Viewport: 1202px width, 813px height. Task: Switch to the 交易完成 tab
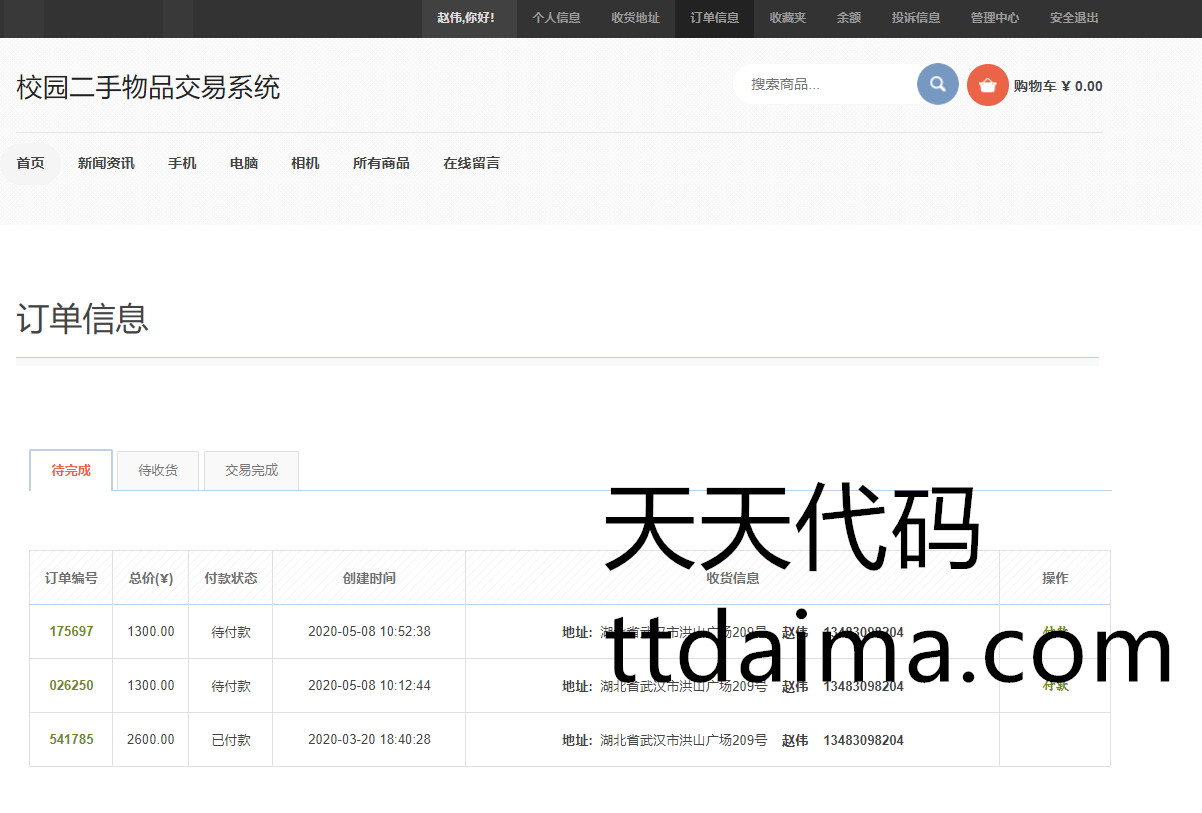click(251, 470)
